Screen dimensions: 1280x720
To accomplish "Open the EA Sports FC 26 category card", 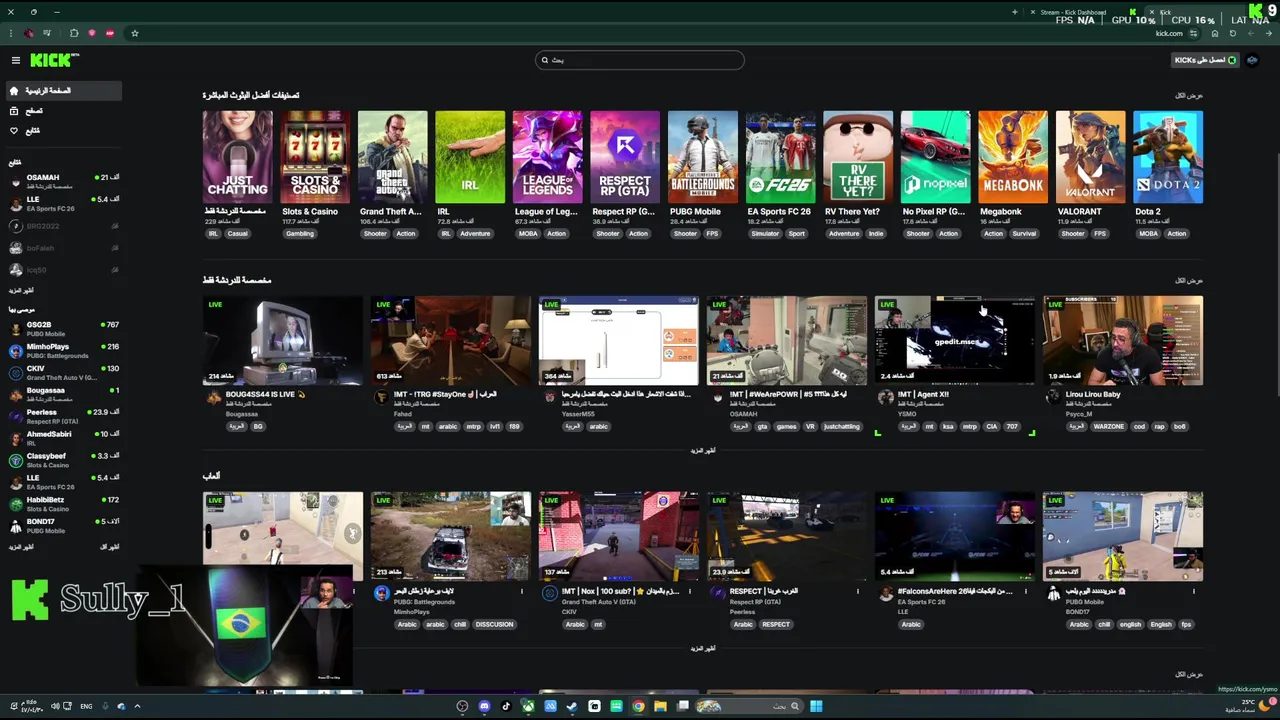I will click(x=780, y=157).
